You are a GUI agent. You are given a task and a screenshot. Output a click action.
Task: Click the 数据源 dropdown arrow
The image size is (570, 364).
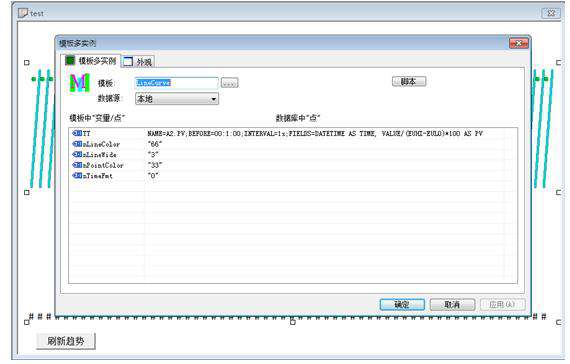[x=214, y=99]
